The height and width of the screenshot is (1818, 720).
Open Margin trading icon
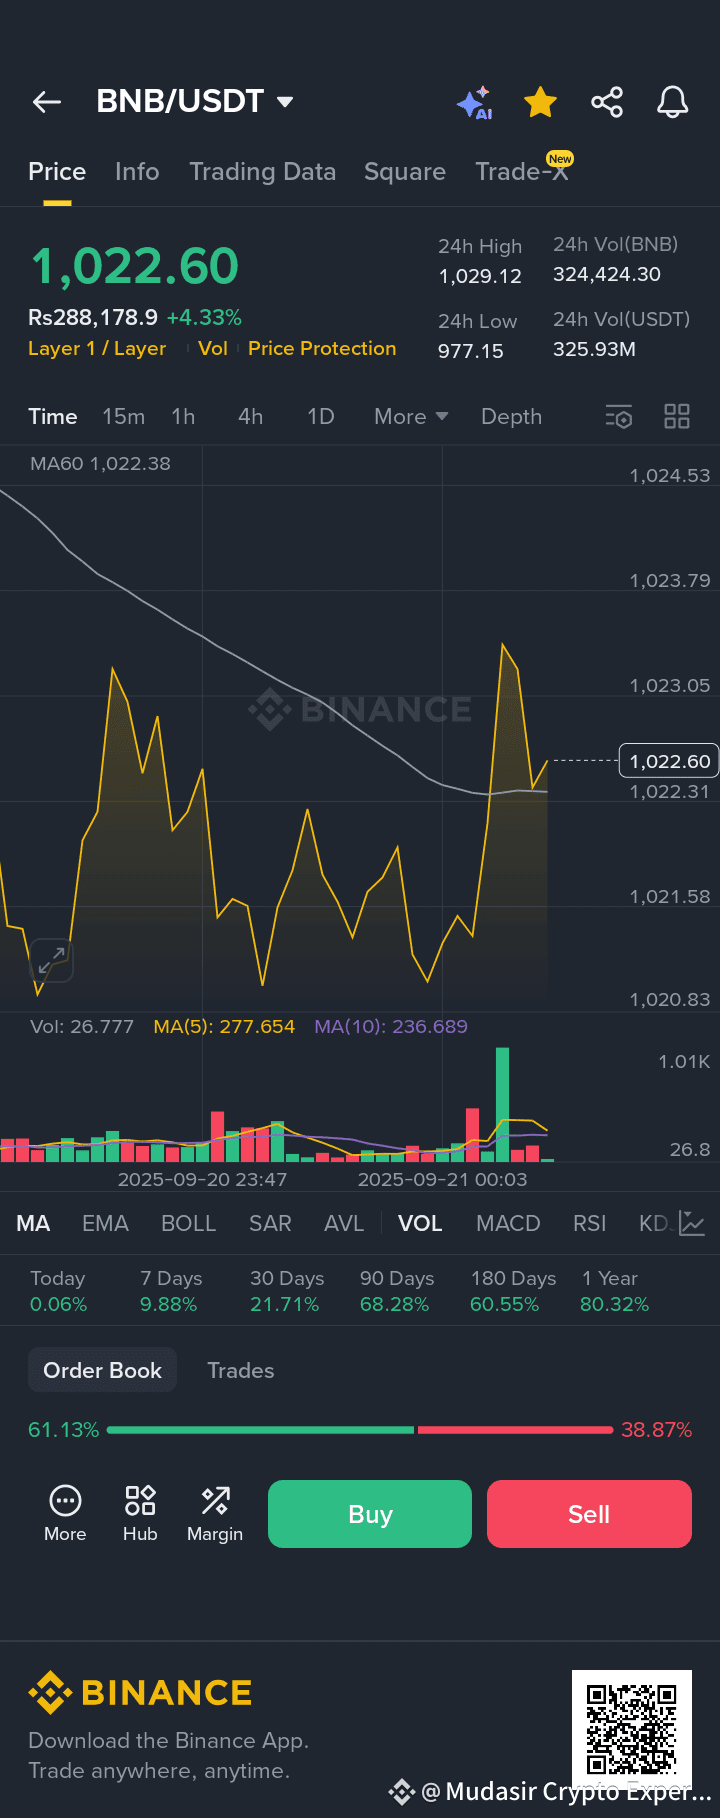point(215,1513)
